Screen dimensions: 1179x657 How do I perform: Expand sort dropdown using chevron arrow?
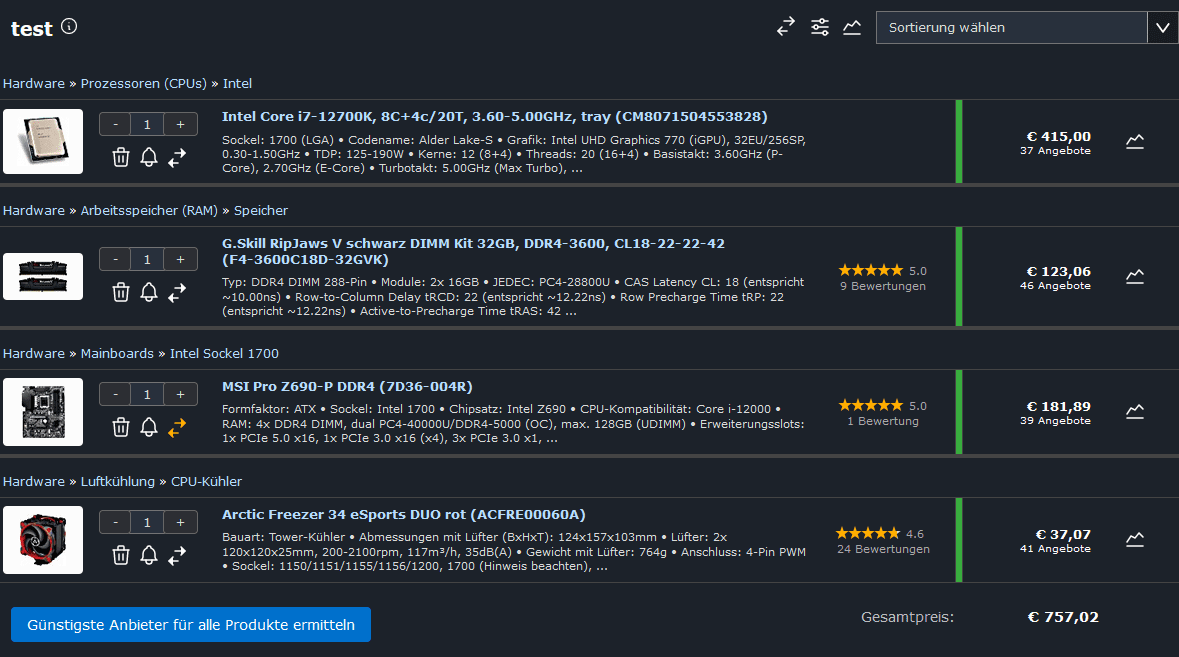1162,27
